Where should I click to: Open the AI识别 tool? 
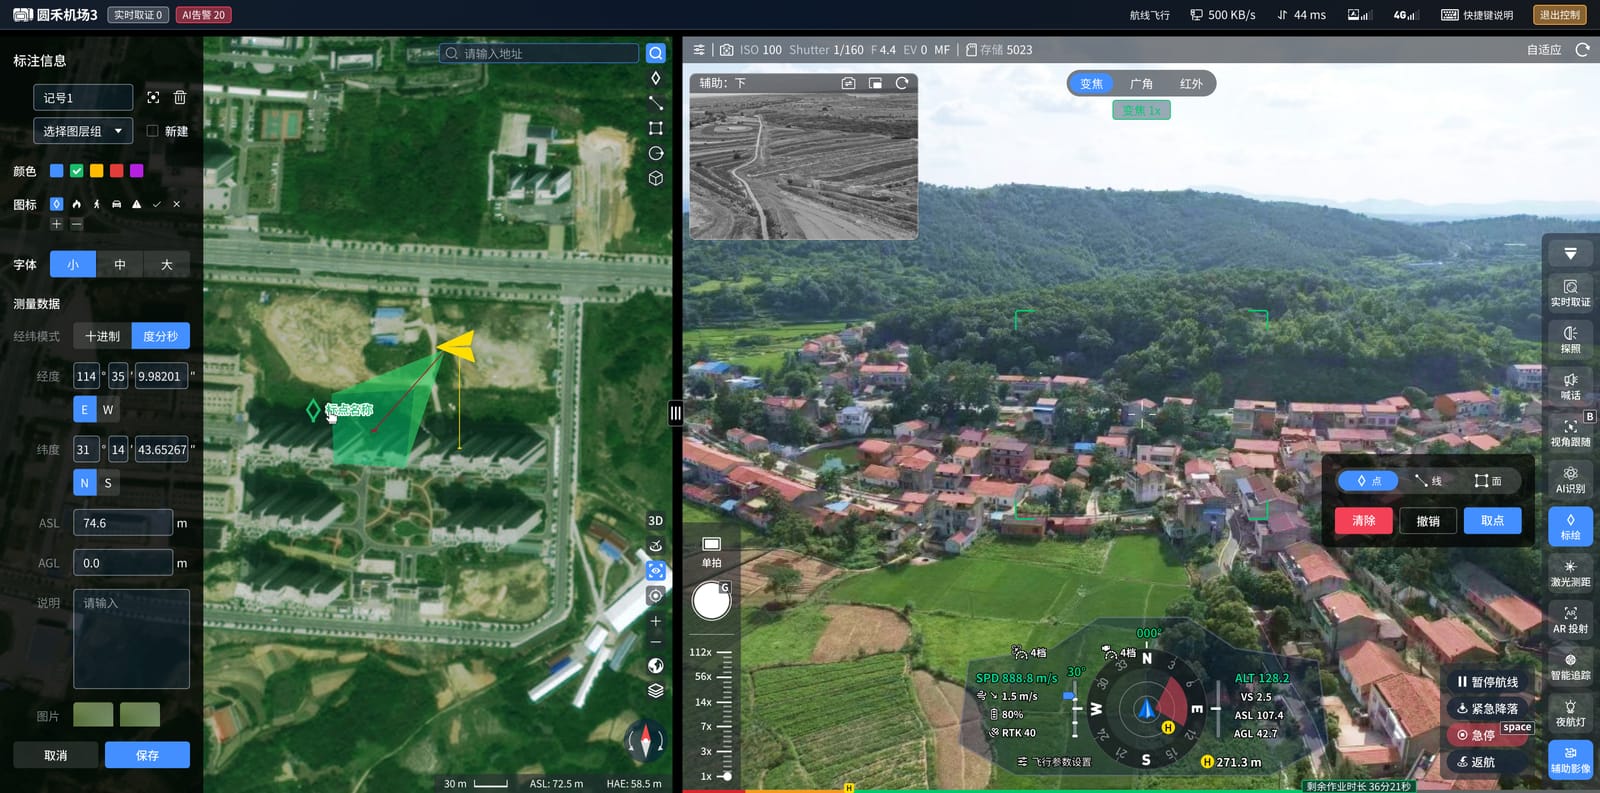[1570, 480]
